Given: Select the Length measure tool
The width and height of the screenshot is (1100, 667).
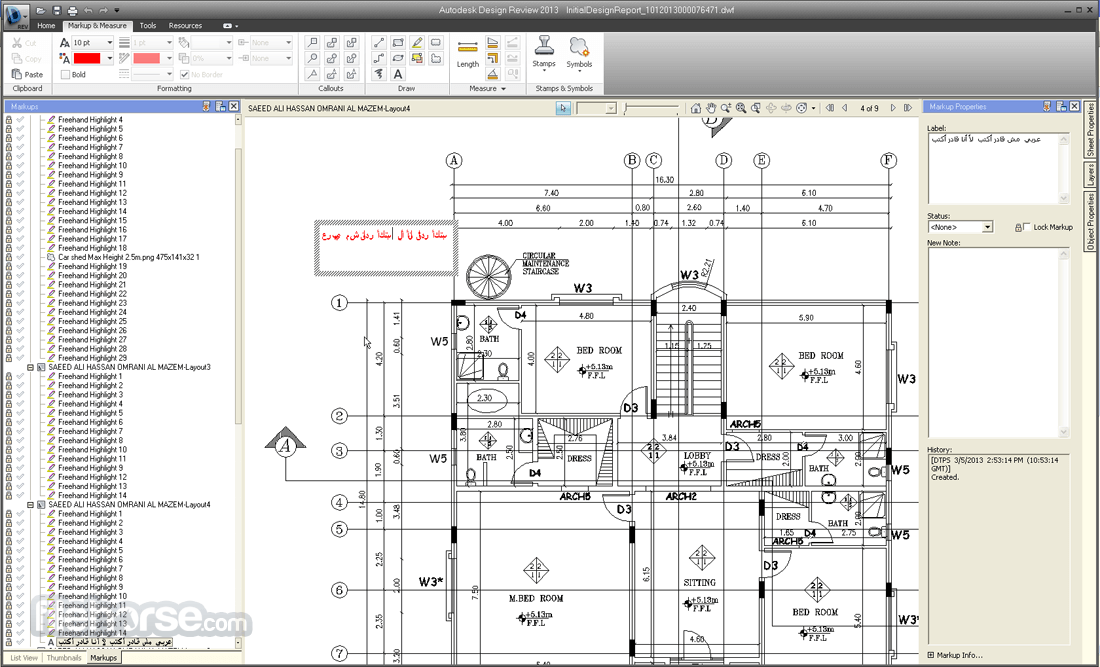Looking at the screenshot, I should pos(467,53).
